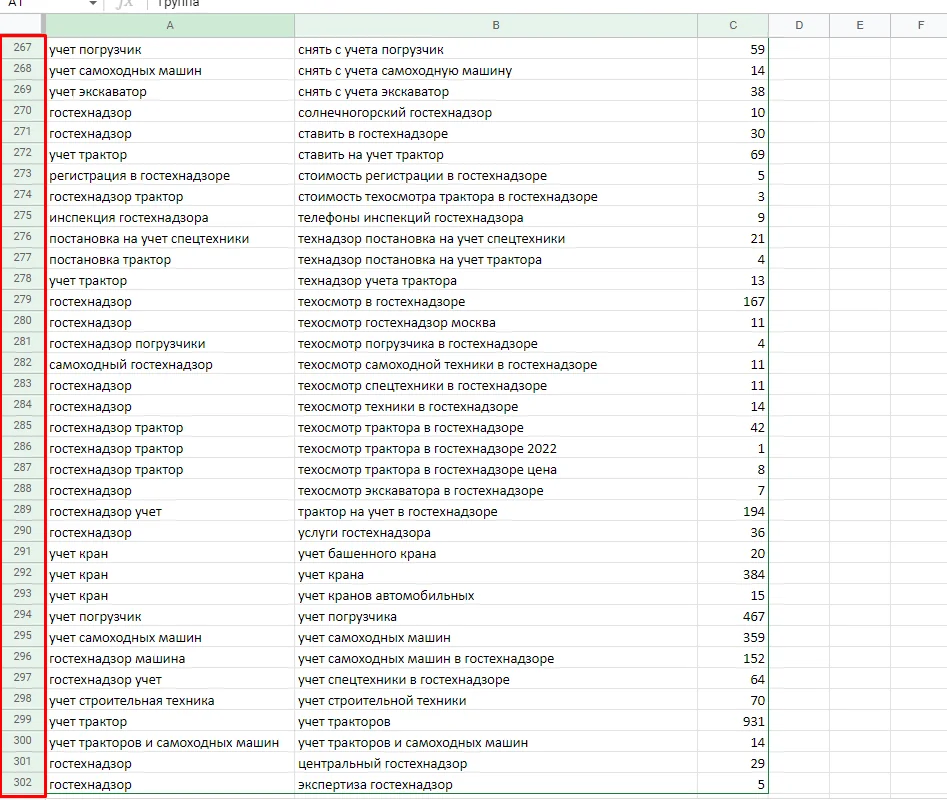
Task: Click value 359 in column C
Action: 733,638
